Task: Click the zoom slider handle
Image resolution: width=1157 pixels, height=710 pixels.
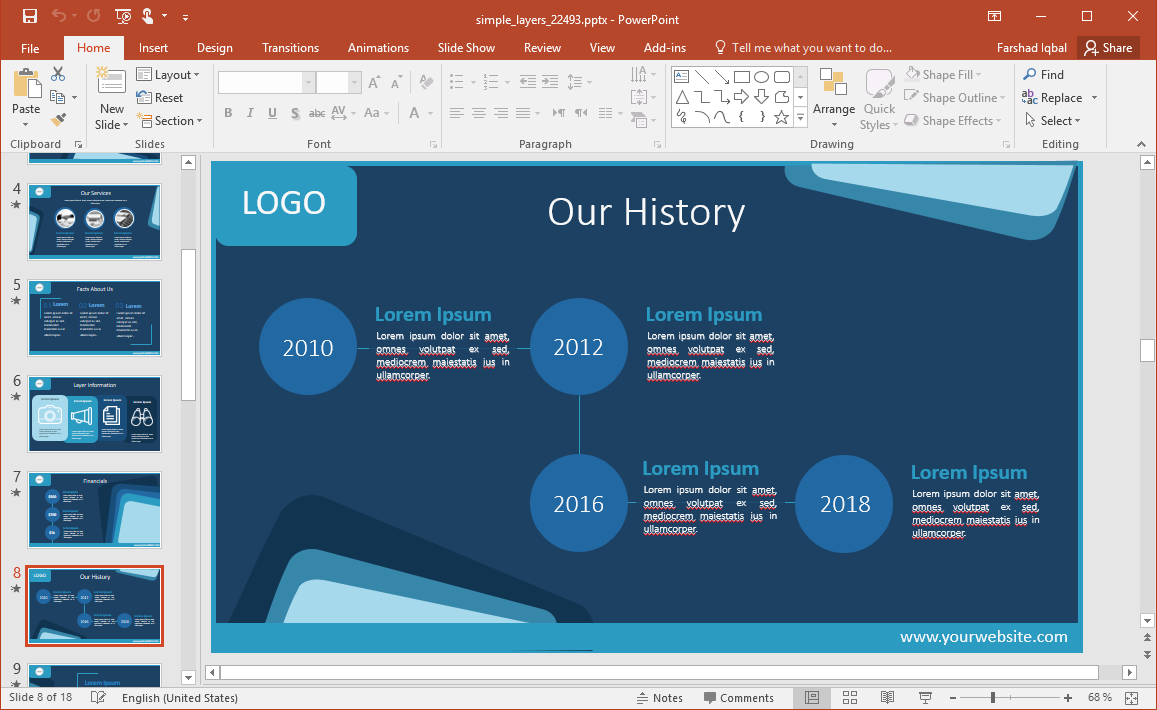Action: coord(992,697)
